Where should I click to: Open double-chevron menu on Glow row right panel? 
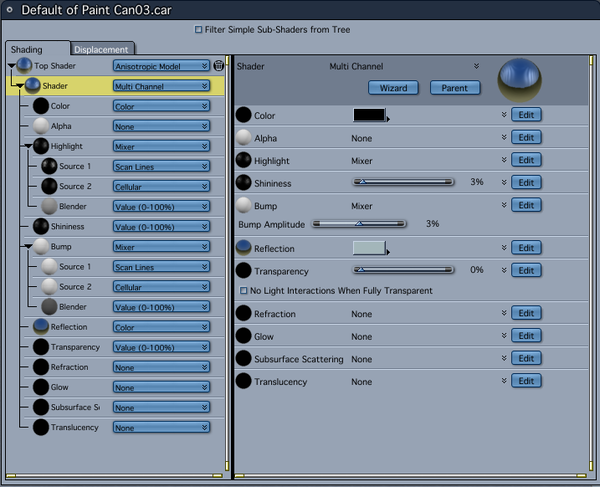click(x=504, y=336)
